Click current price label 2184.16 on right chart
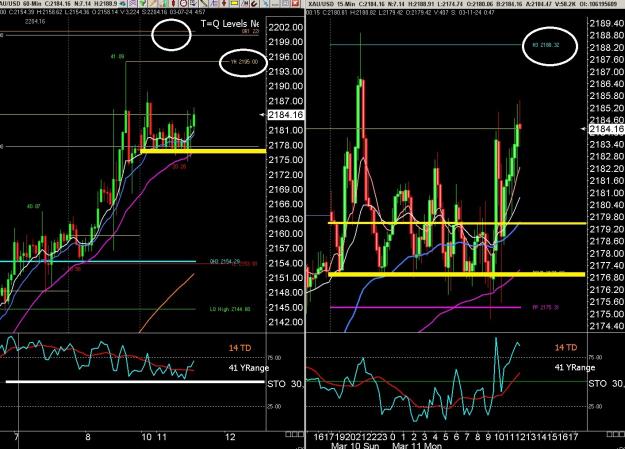Screen dimensions: 625x449 tap(607, 129)
